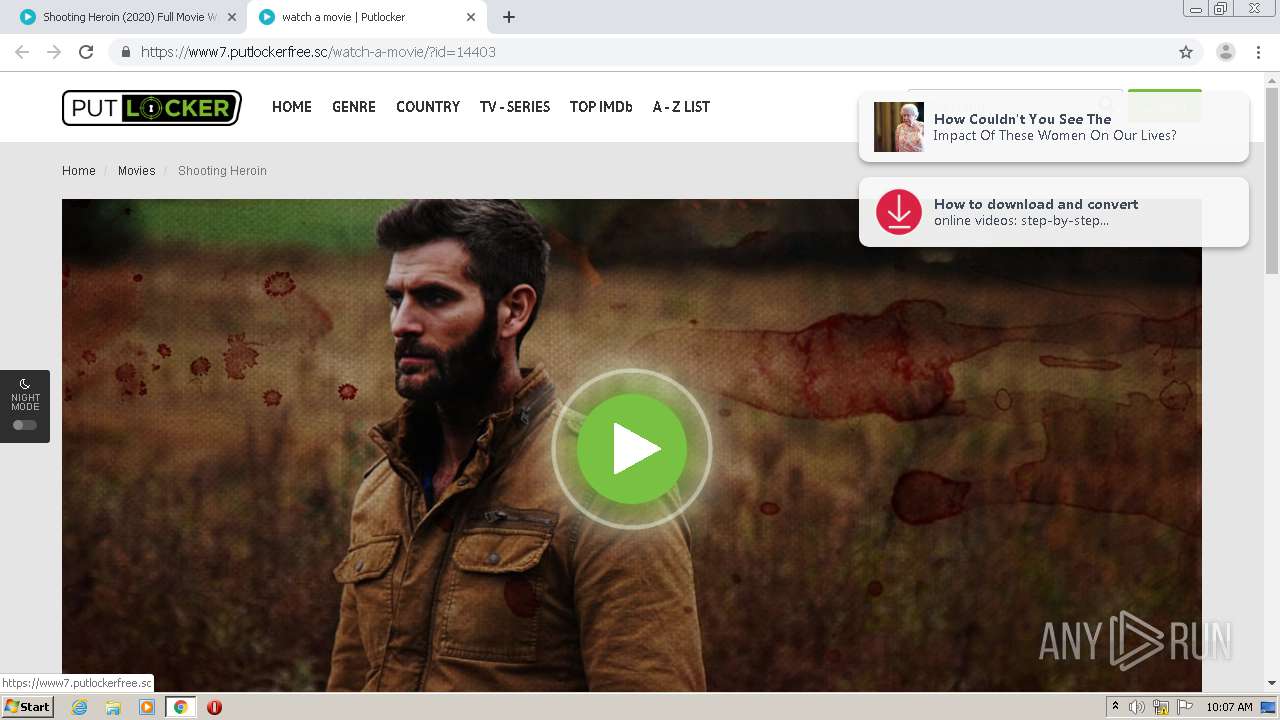The image size is (1280, 720).
Task: Open Windows Explorer from taskbar
Action: [113, 707]
